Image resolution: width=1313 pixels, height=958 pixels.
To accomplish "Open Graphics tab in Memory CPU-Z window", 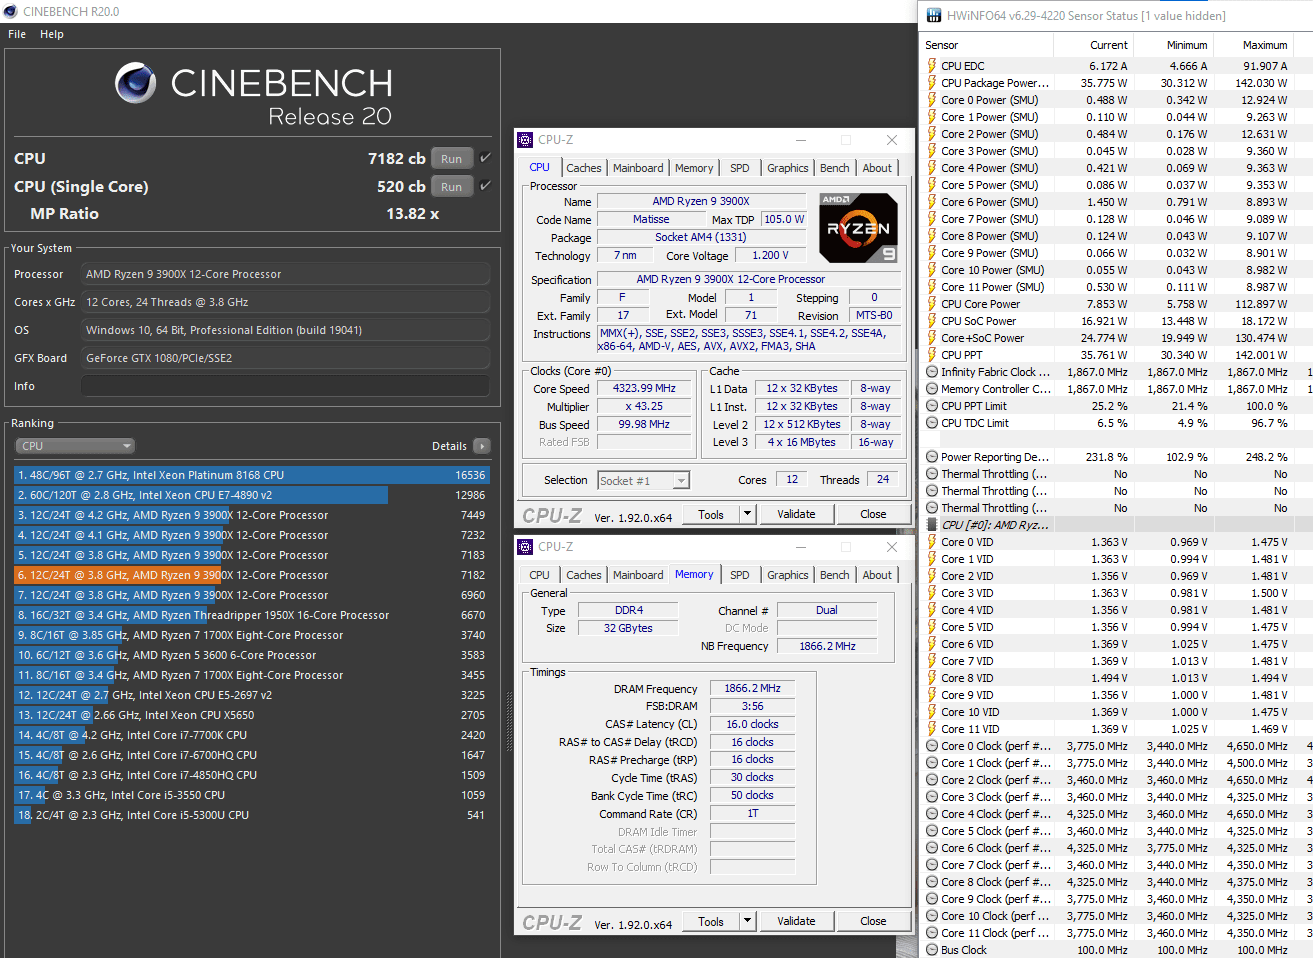I will (788, 575).
